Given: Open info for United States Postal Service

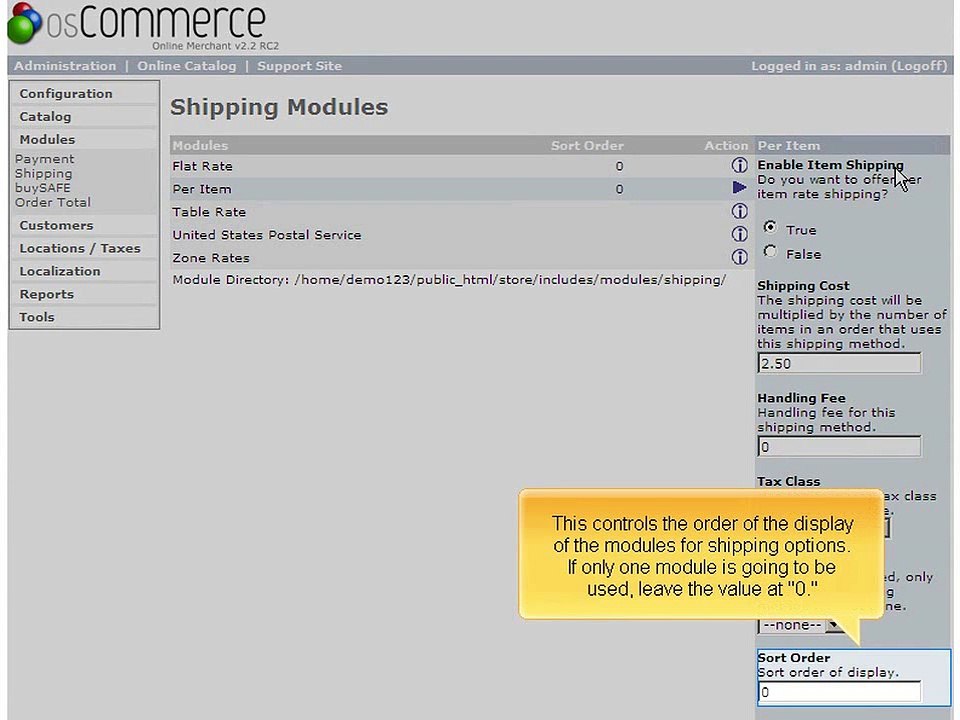Looking at the screenshot, I should click(x=739, y=234).
